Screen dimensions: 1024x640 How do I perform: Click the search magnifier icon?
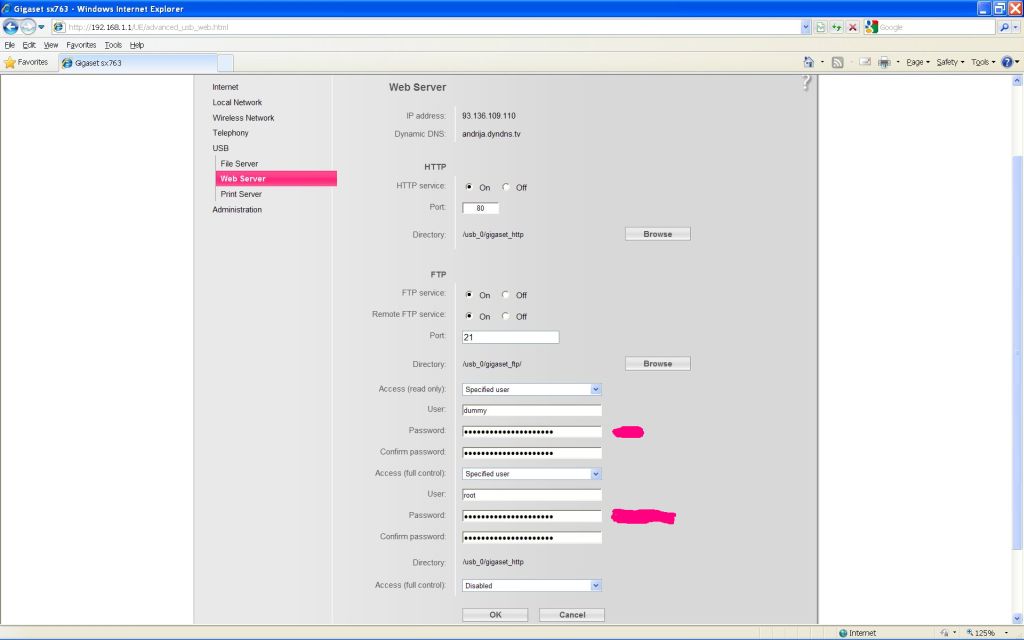(x=1004, y=27)
